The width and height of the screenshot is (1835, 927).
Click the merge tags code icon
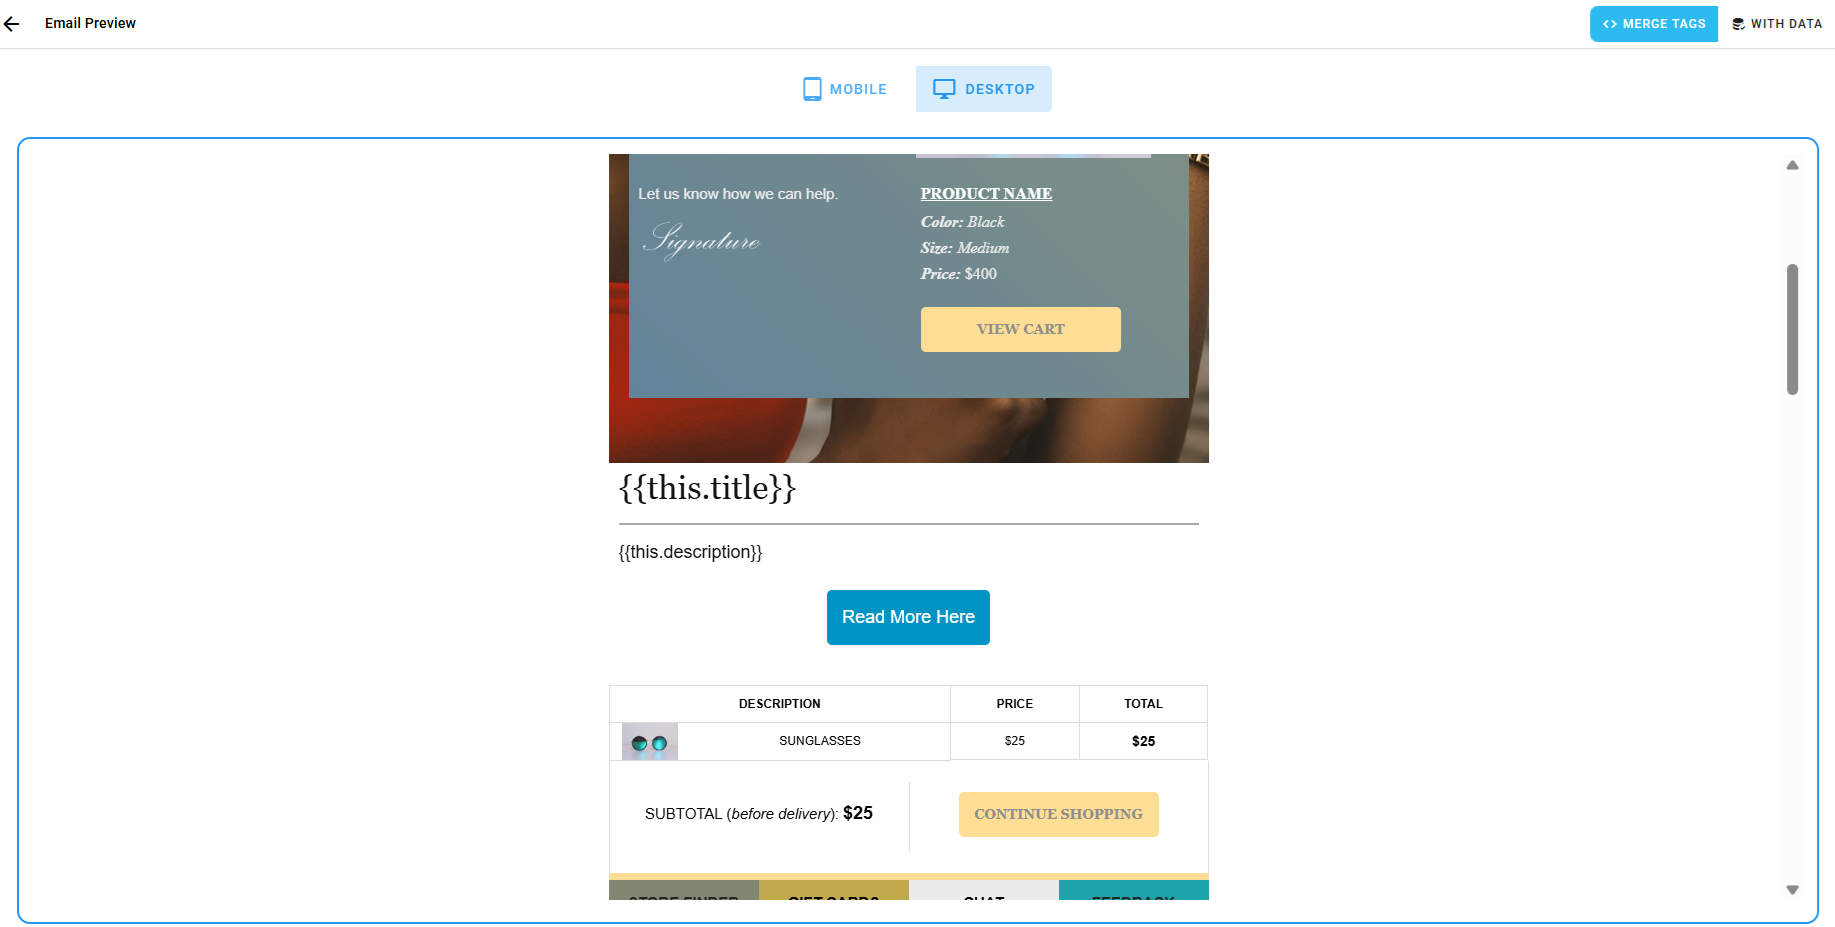(1610, 24)
